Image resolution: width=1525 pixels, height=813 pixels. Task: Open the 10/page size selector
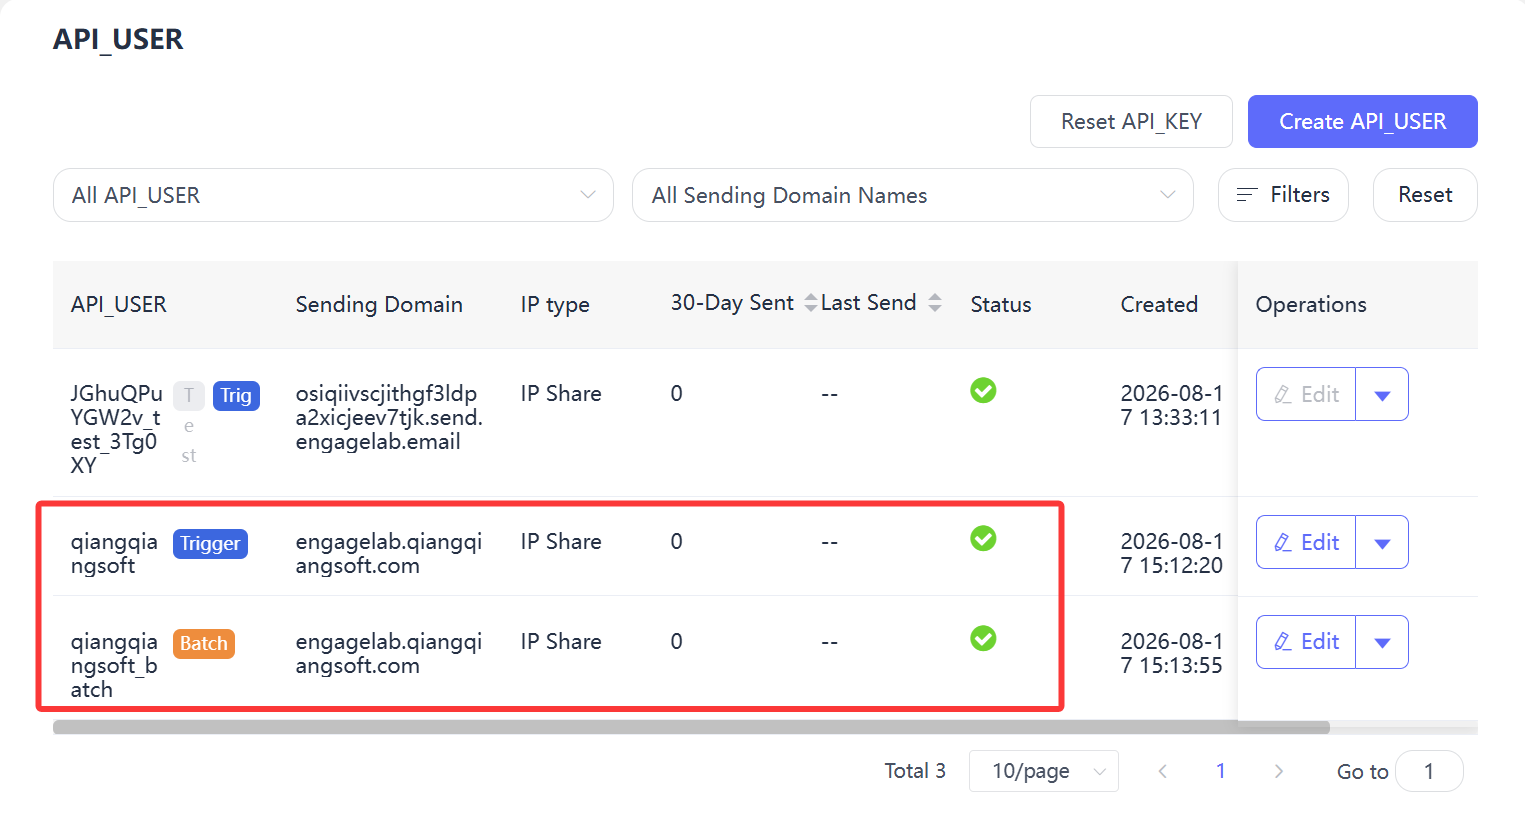coord(1043,771)
